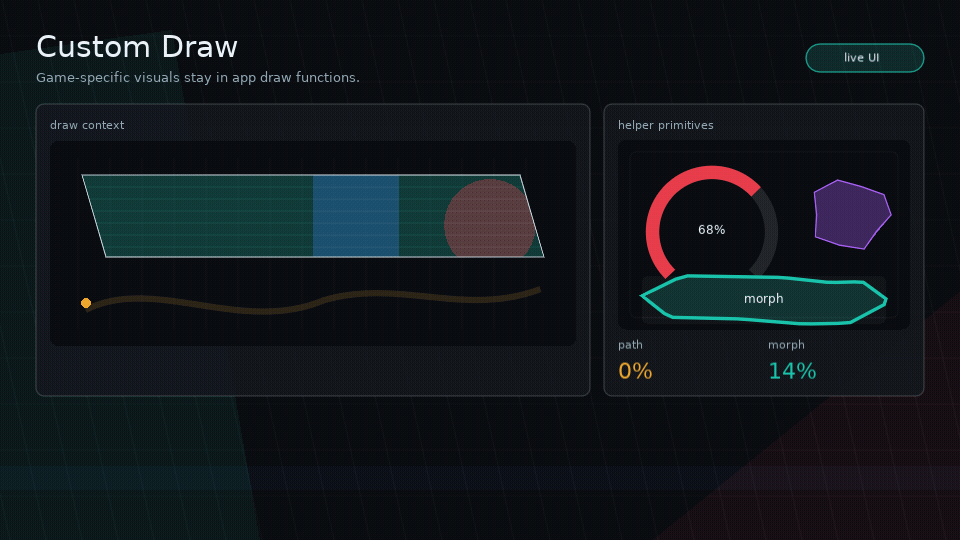Click the blue rectangle in the parallelogram
960x540 pixels.
tap(356, 216)
